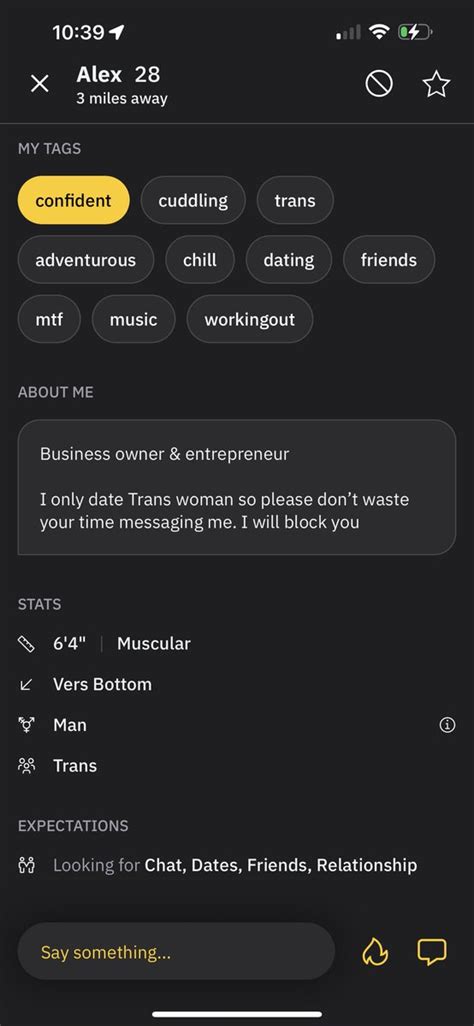The height and width of the screenshot is (1026, 474).
Task: Tap the About Me text box
Action: [x=236, y=487]
